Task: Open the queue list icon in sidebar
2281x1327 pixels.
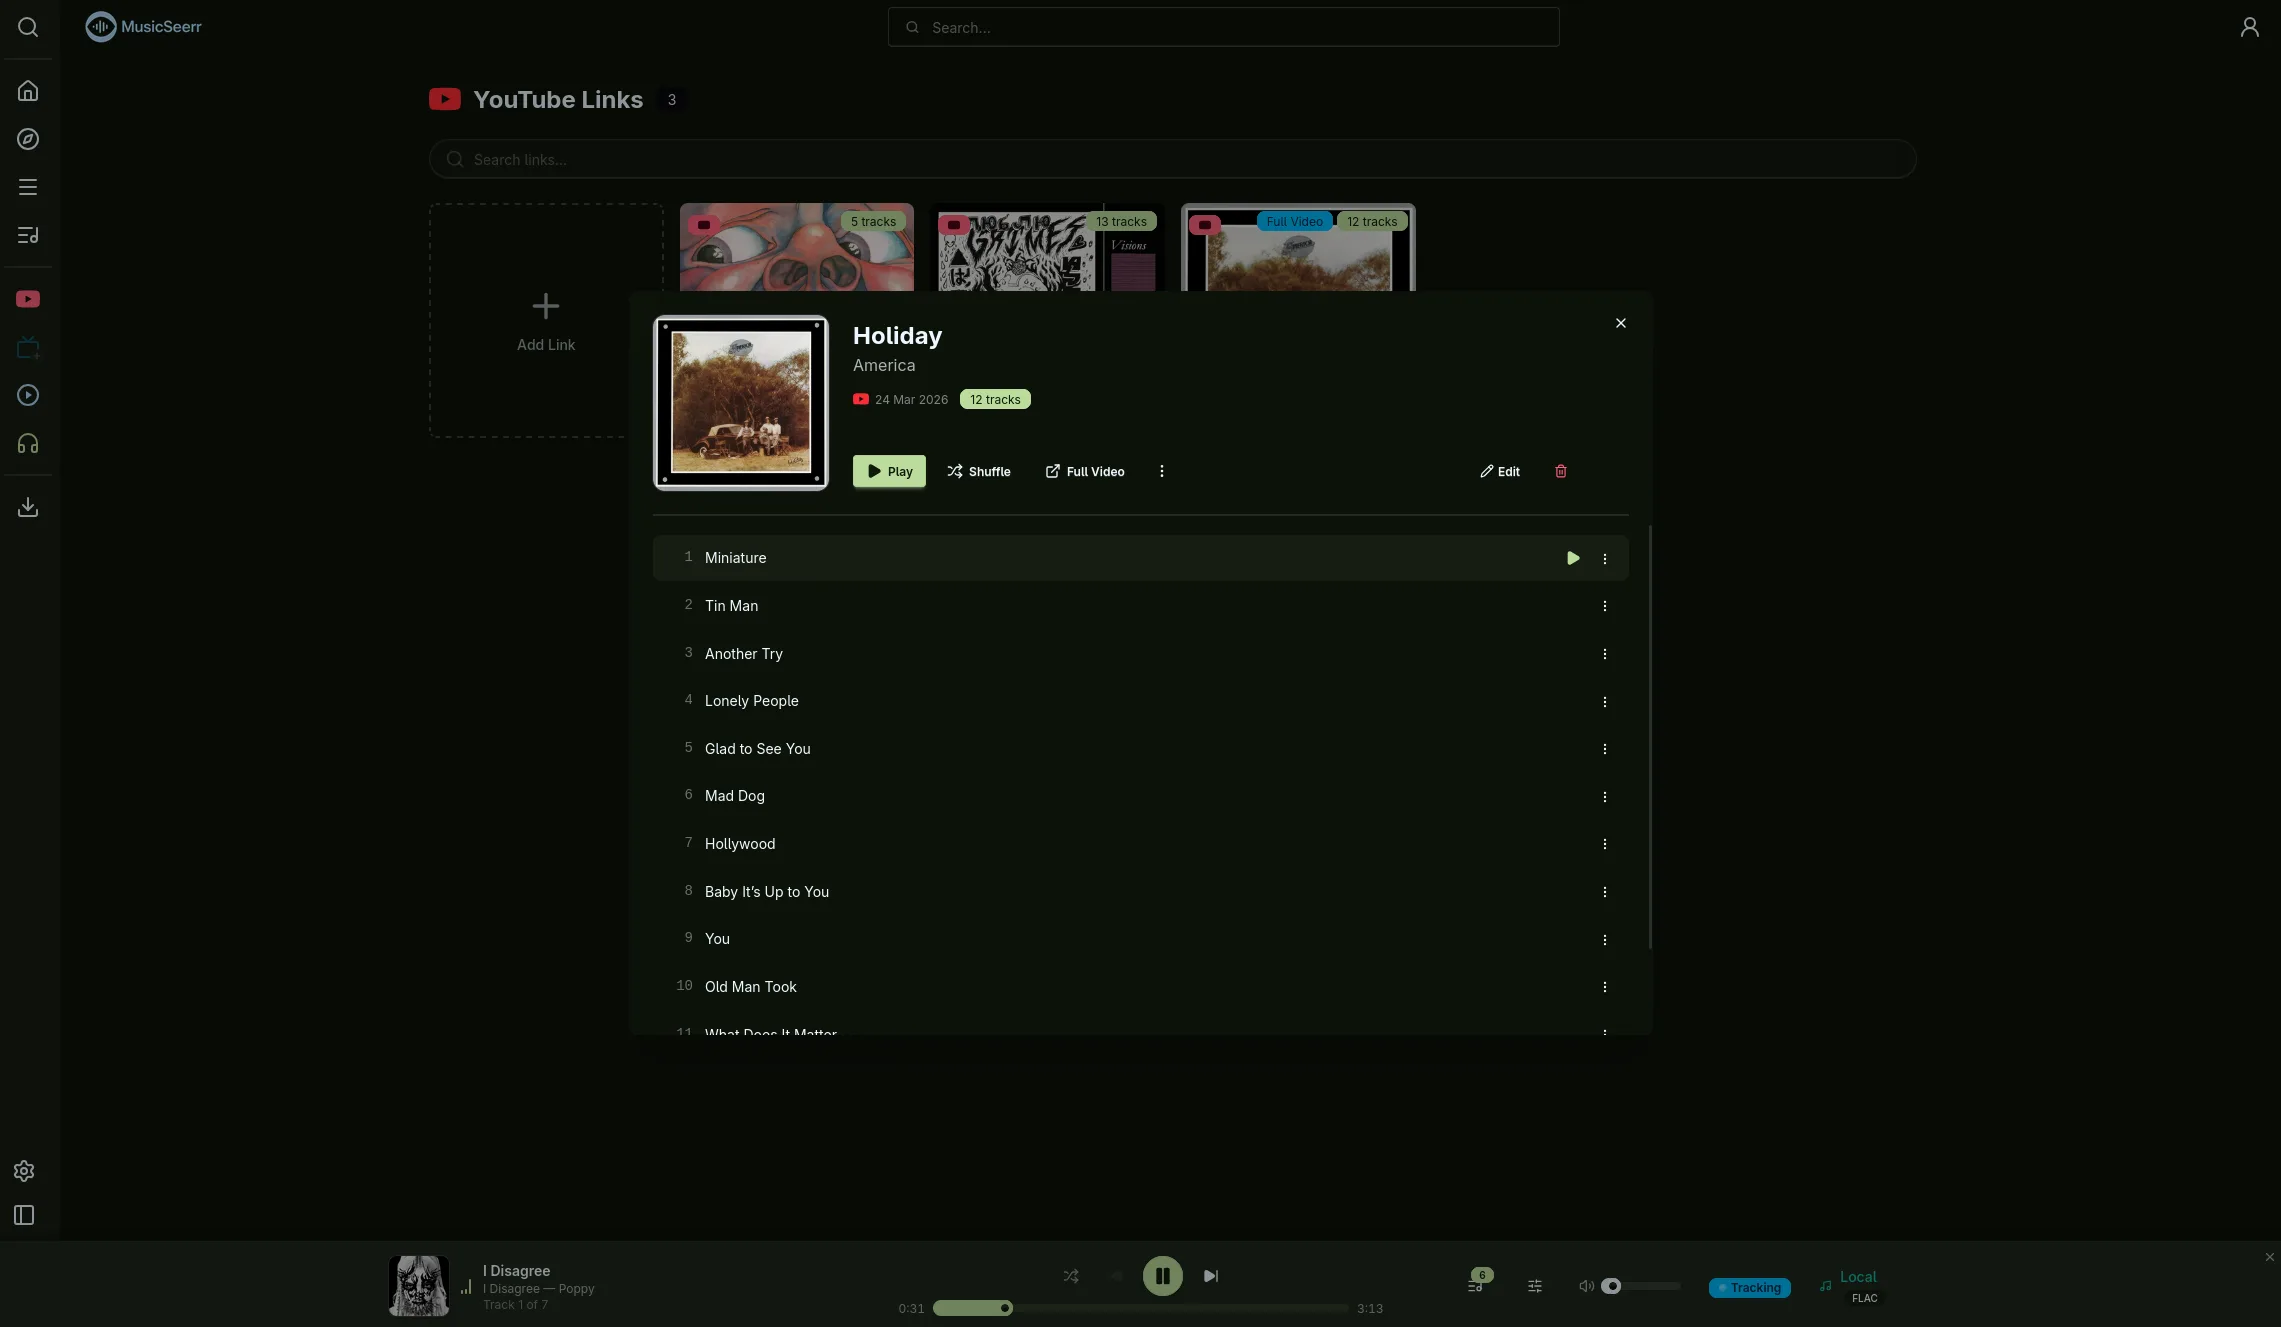Action: [x=27, y=235]
